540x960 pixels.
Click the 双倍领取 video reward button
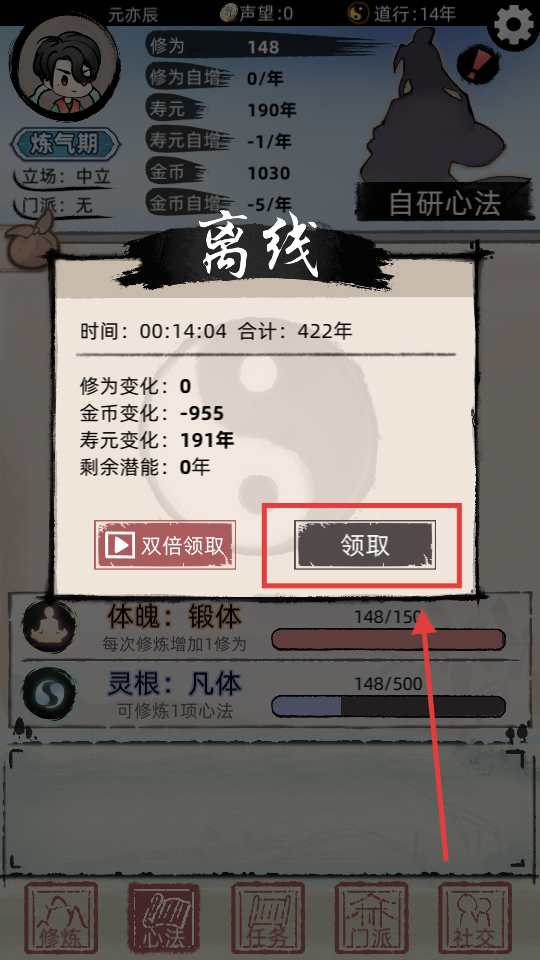[x=165, y=545]
